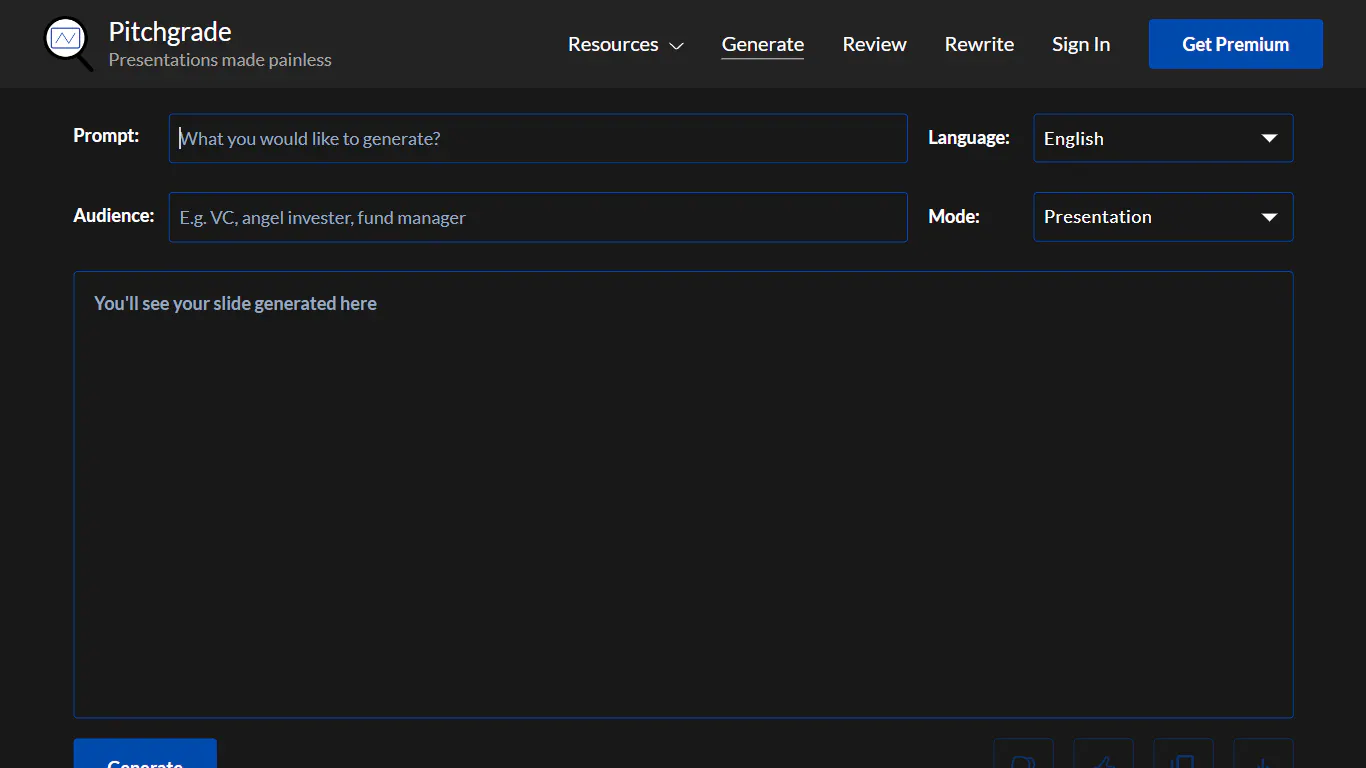Image resolution: width=1366 pixels, height=768 pixels.
Task: Click the Get Premium button
Action: 1235,44
